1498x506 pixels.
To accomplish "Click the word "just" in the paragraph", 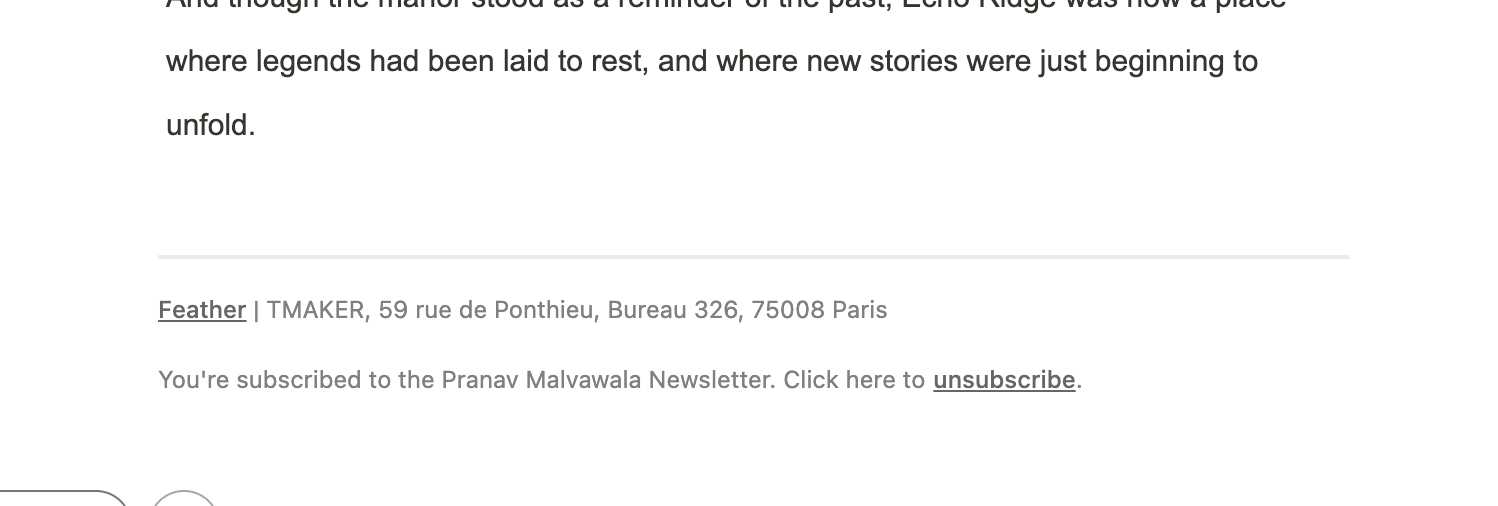I will click(1062, 62).
